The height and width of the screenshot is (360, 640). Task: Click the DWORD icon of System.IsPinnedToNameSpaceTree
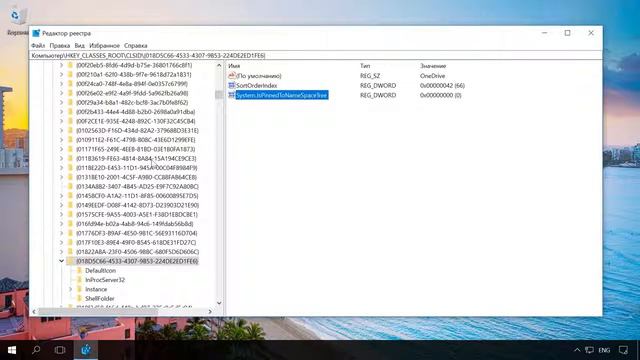tap(232, 95)
